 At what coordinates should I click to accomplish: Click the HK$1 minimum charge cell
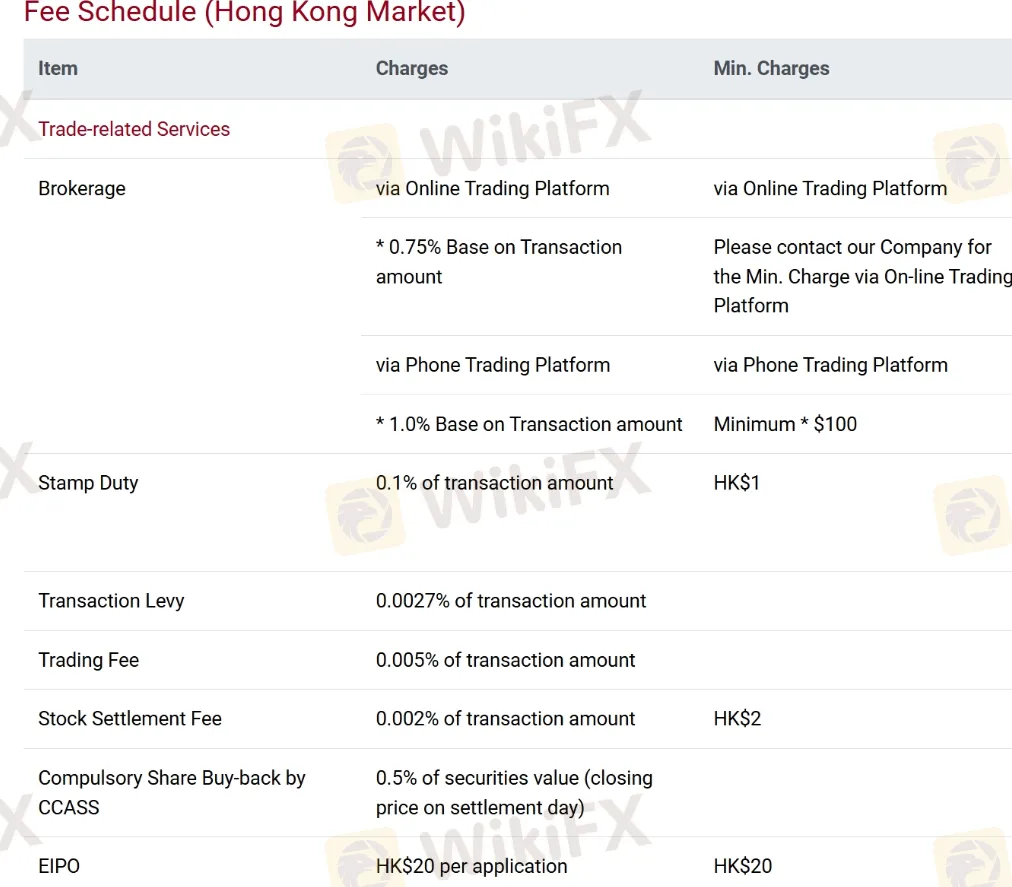[x=737, y=483]
